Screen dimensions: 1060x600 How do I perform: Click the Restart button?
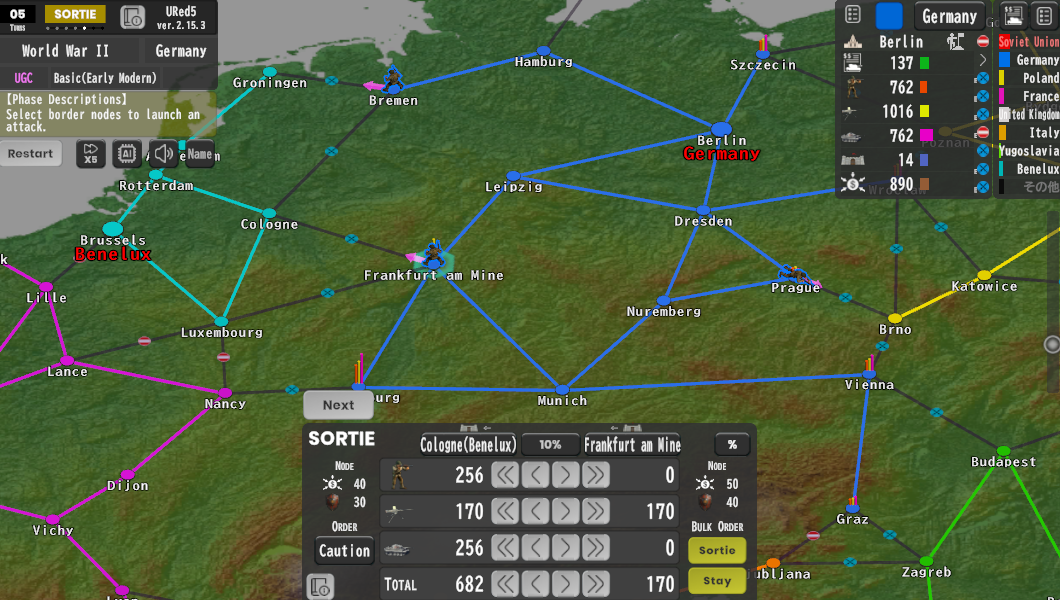point(30,153)
